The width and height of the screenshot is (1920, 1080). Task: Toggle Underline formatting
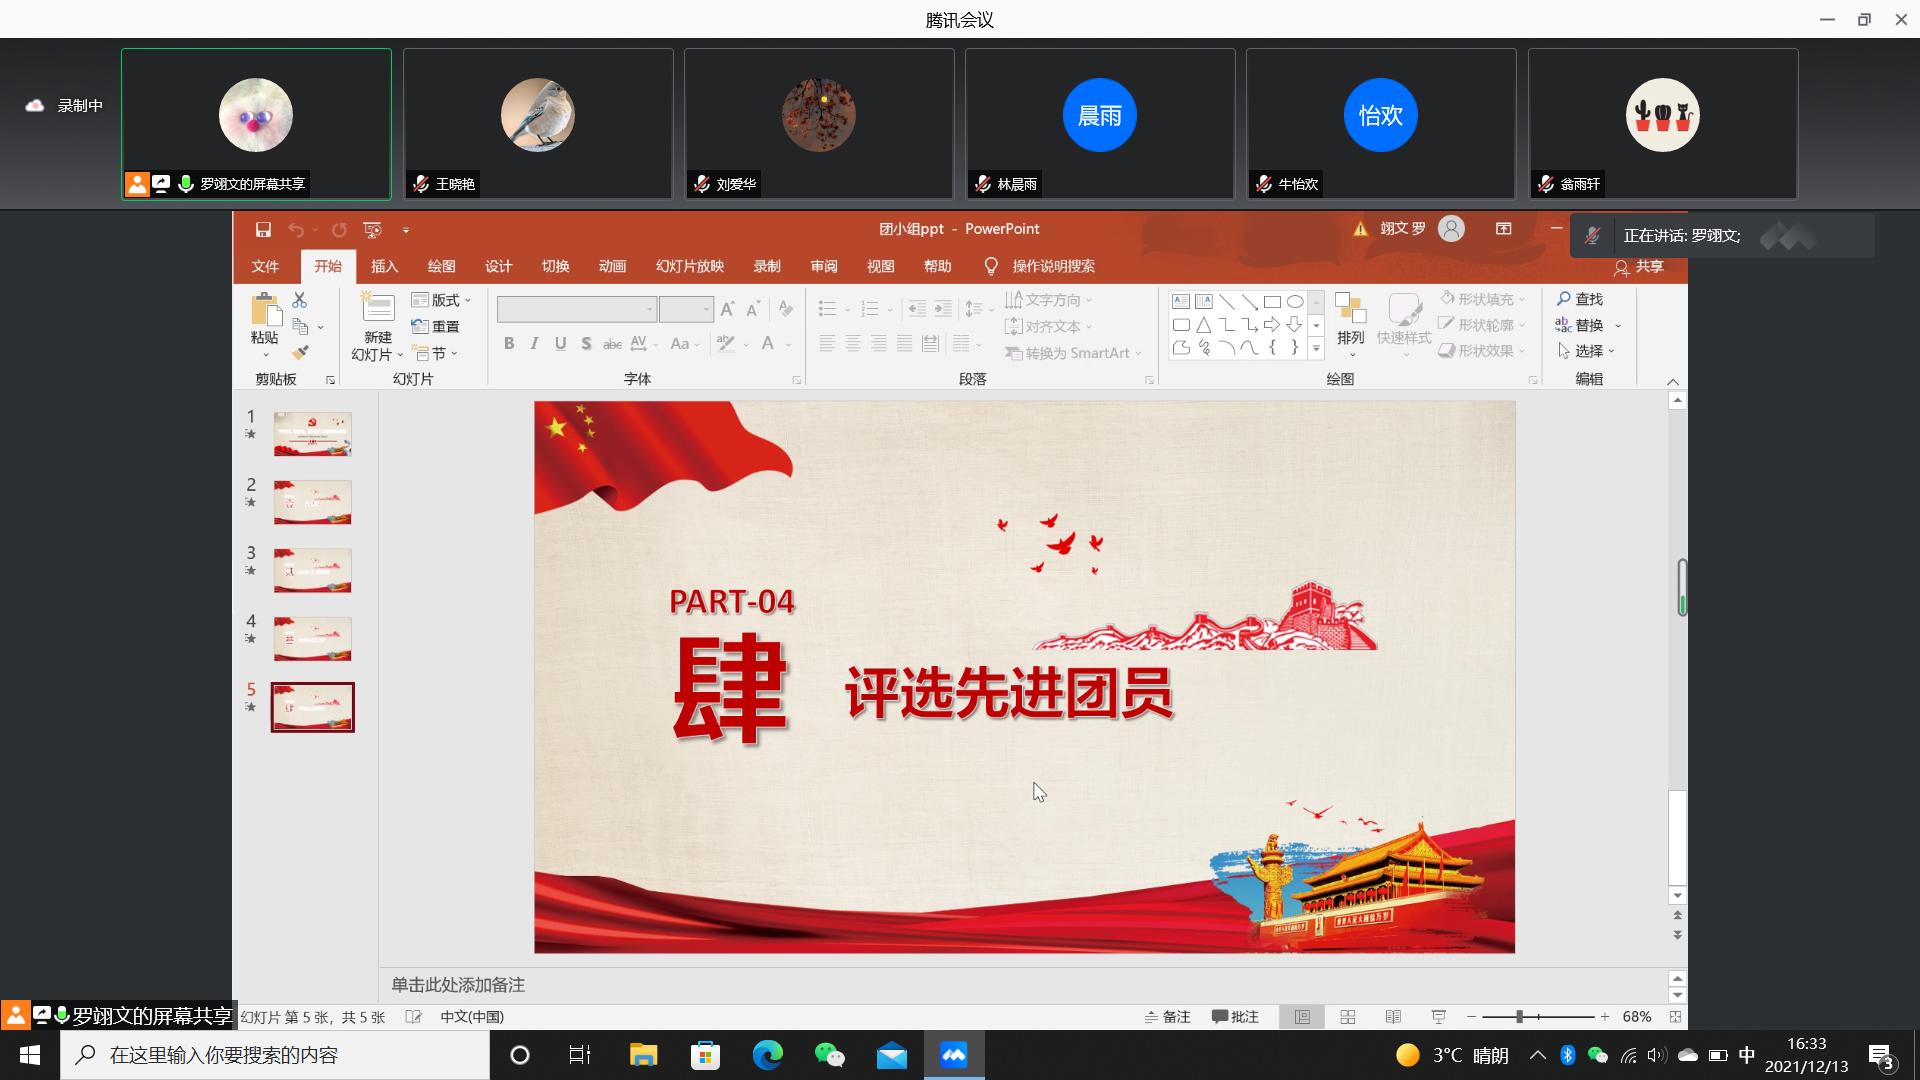point(561,344)
